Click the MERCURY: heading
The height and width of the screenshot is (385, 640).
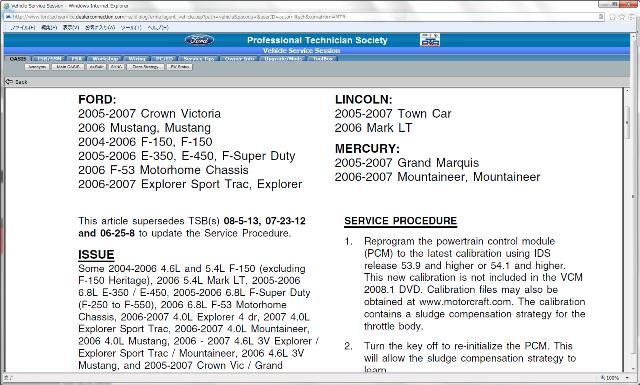point(367,149)
